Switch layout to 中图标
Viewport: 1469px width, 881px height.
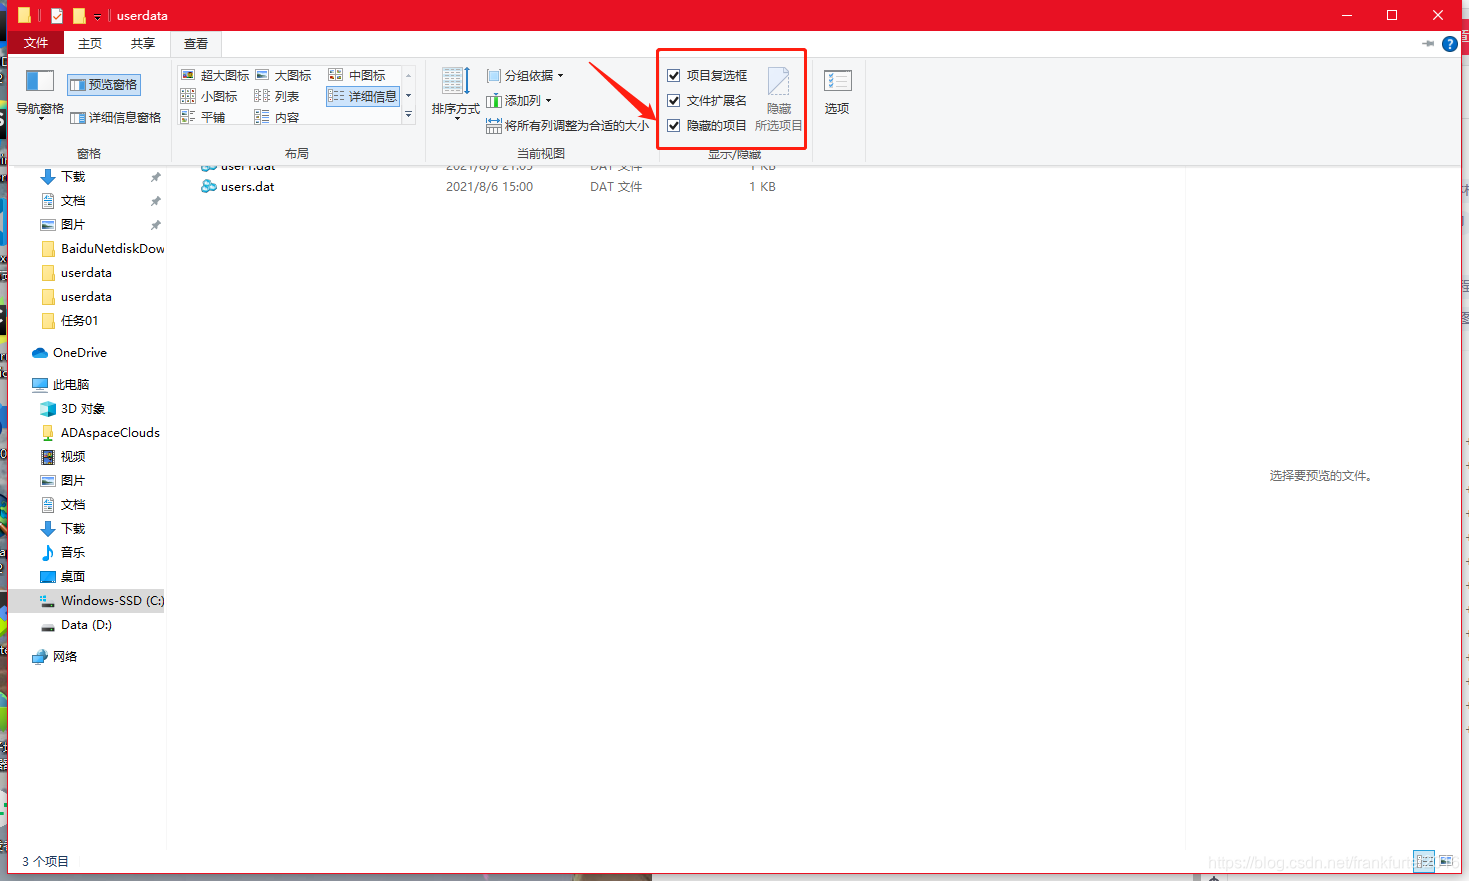pos(357,75)
